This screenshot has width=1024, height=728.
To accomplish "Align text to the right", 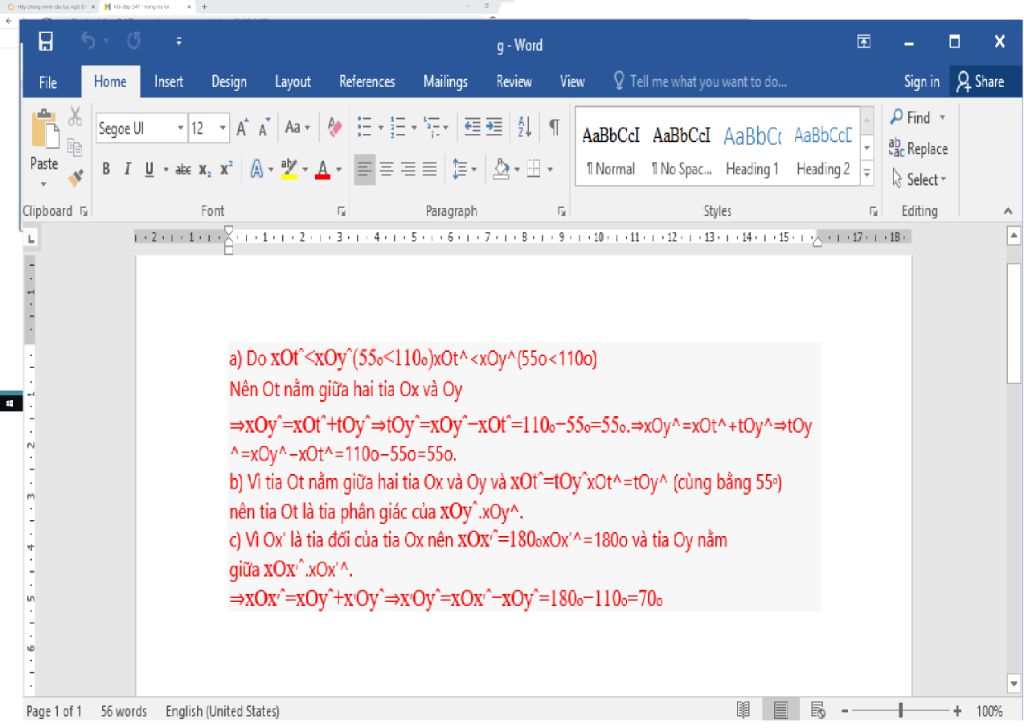I will (408, 170).
